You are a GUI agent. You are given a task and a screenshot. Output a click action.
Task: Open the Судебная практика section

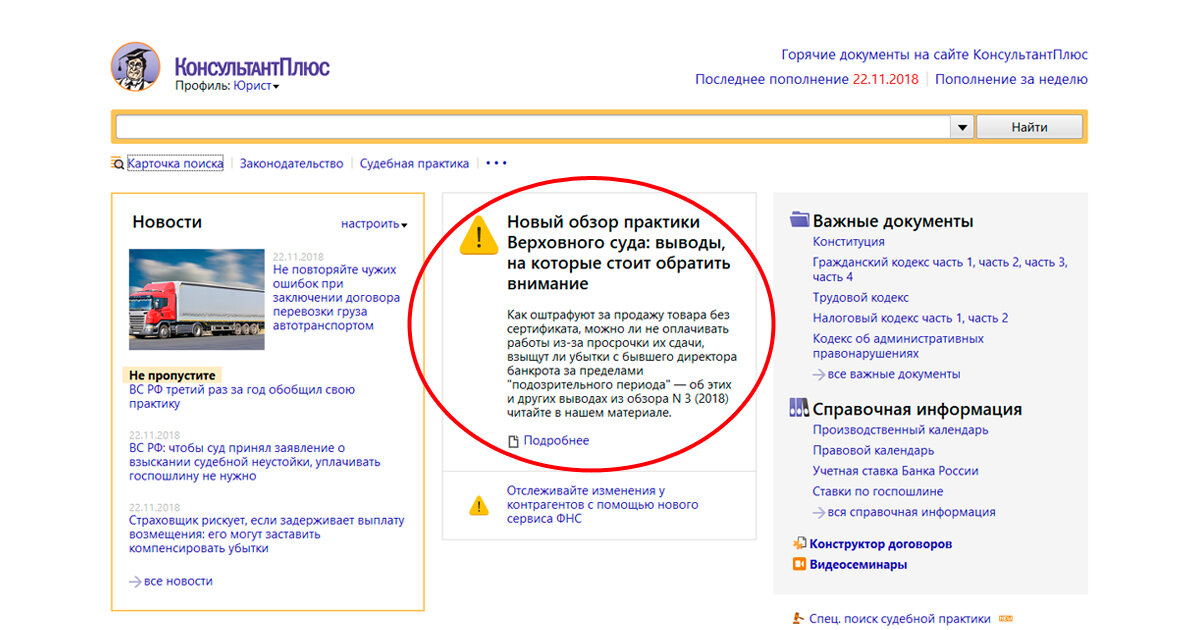[414, 163]
